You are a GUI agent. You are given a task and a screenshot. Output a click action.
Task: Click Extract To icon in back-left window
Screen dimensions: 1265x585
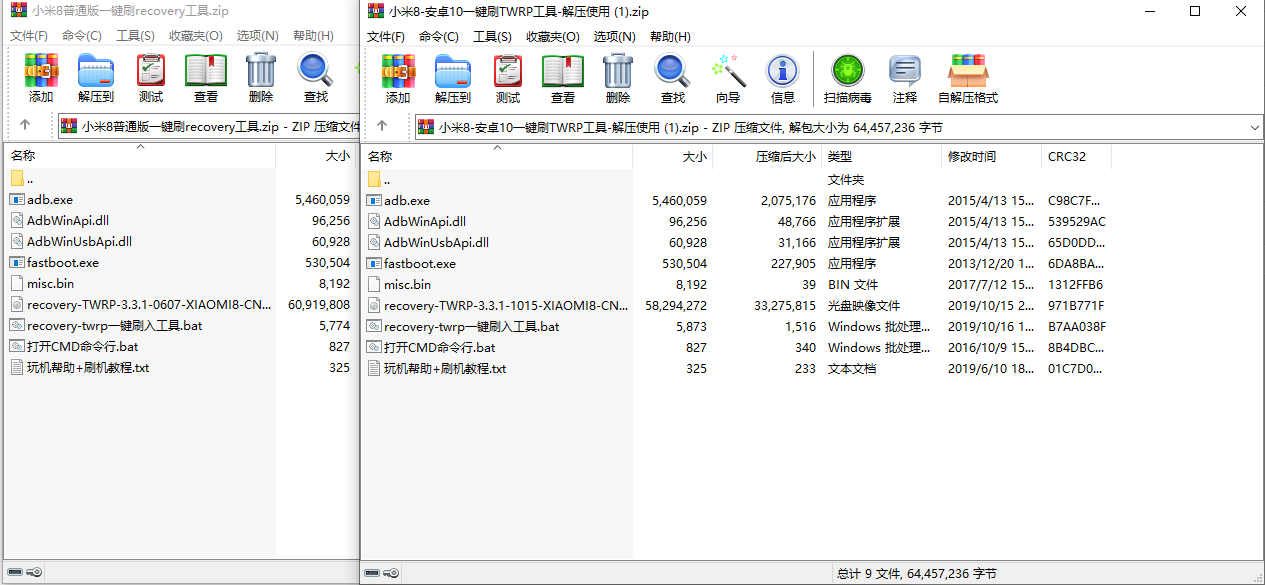(96, 79)
